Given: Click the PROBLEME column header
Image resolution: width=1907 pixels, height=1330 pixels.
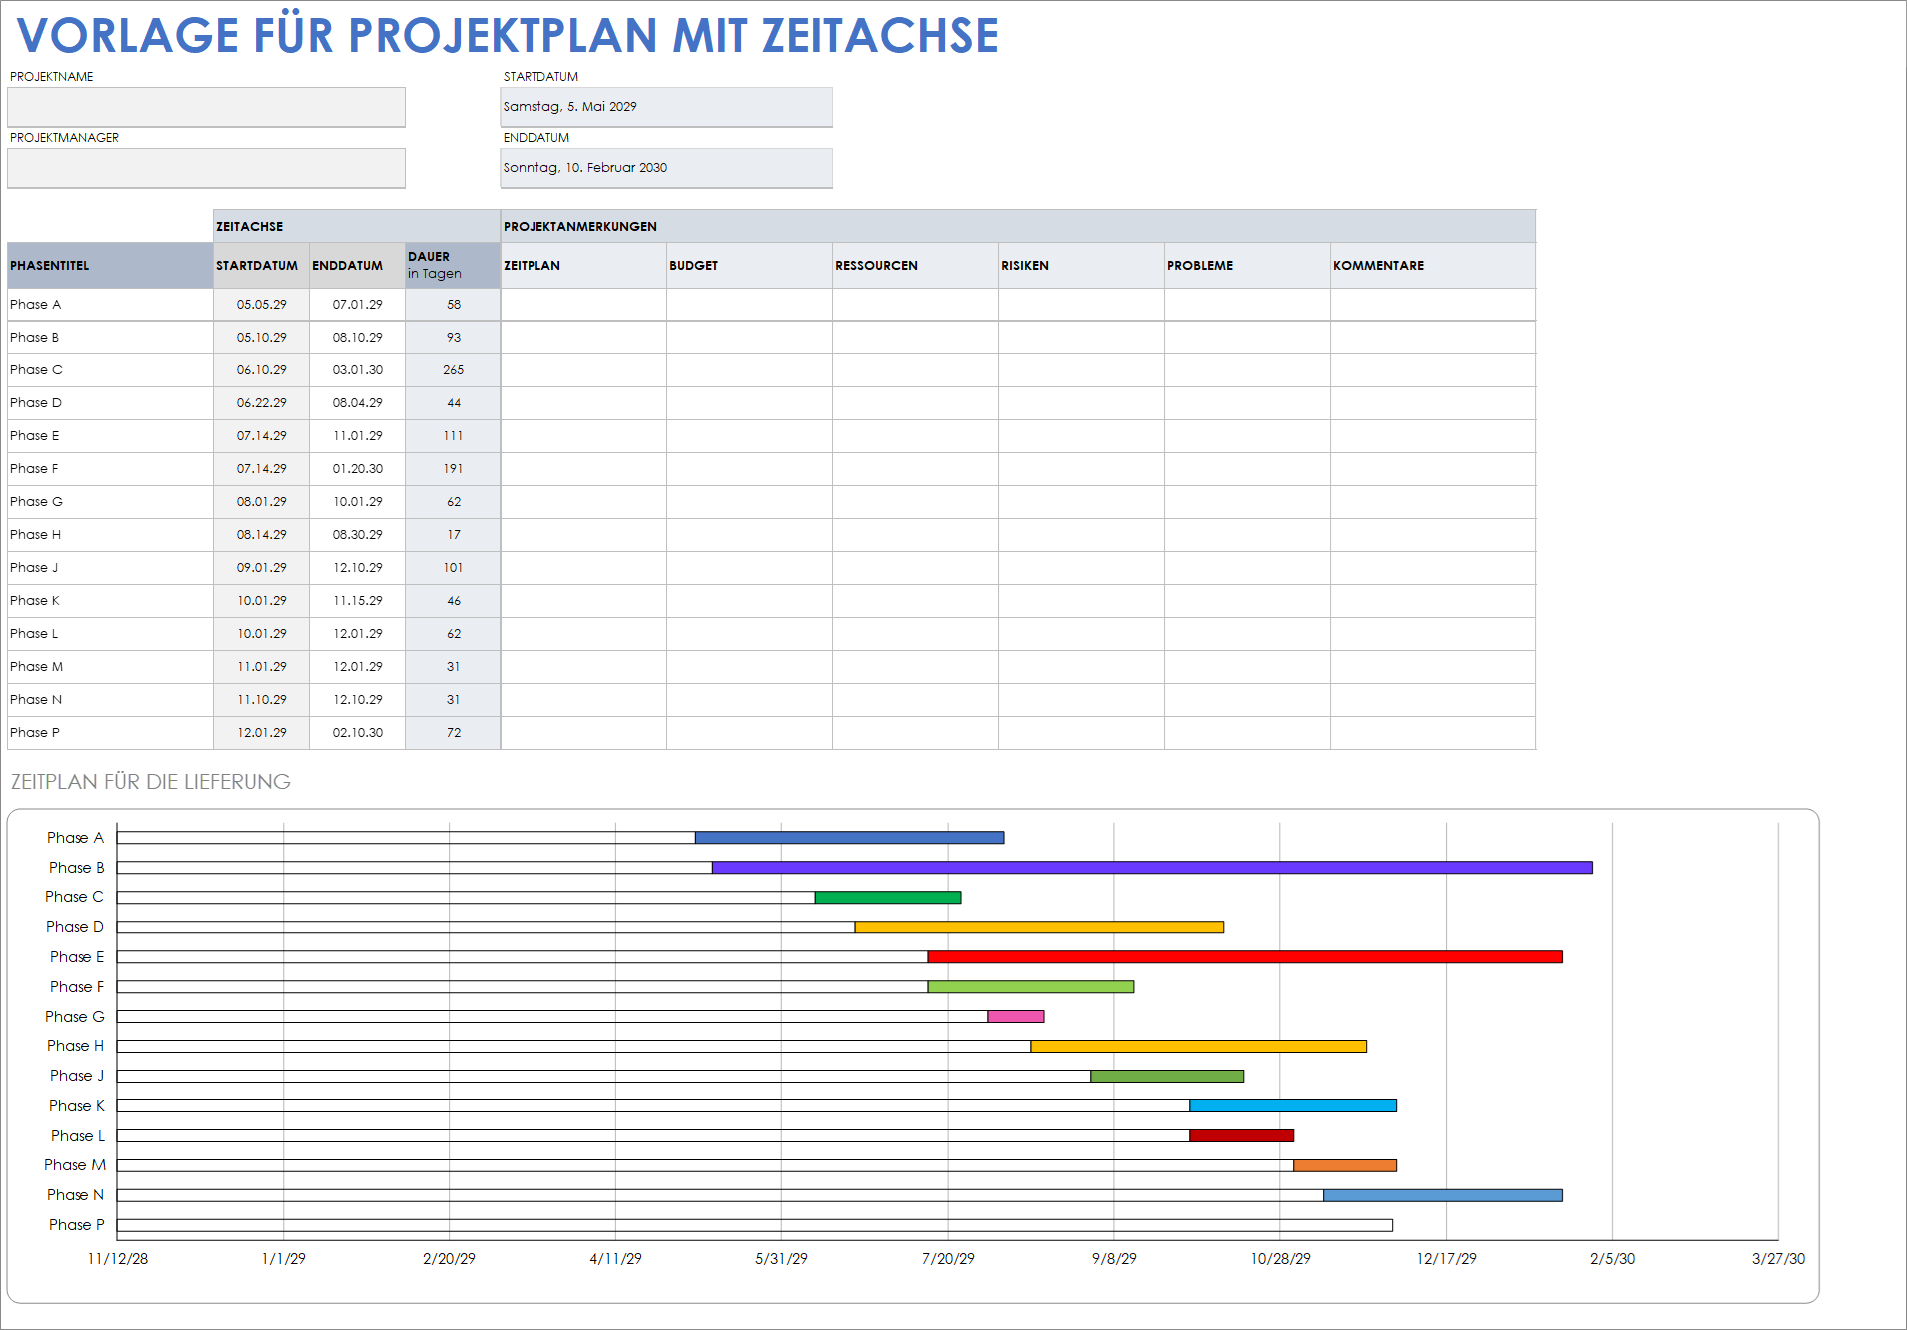Looking at the screenshot, I should tap(1248, 266).
